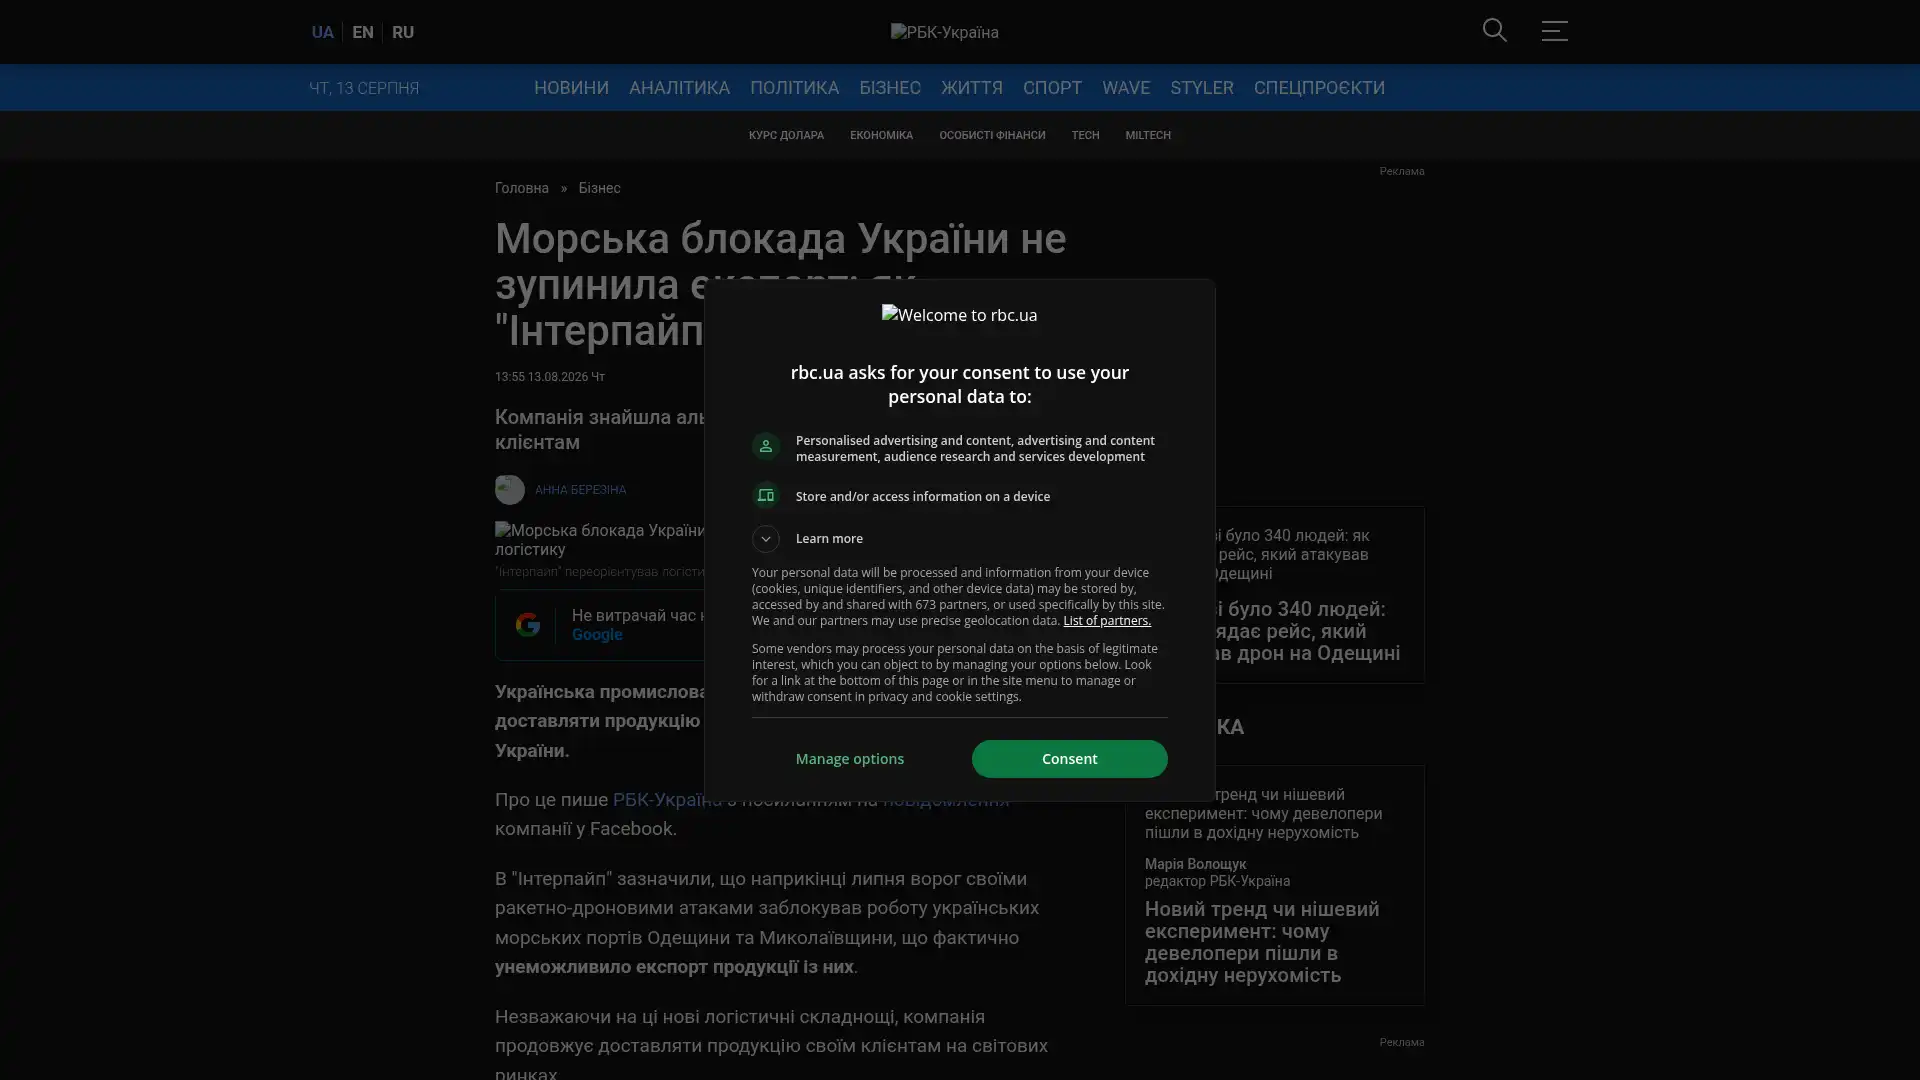Switch language to UA
This screenshot has width=1920, height=1080.
(322, 32)
